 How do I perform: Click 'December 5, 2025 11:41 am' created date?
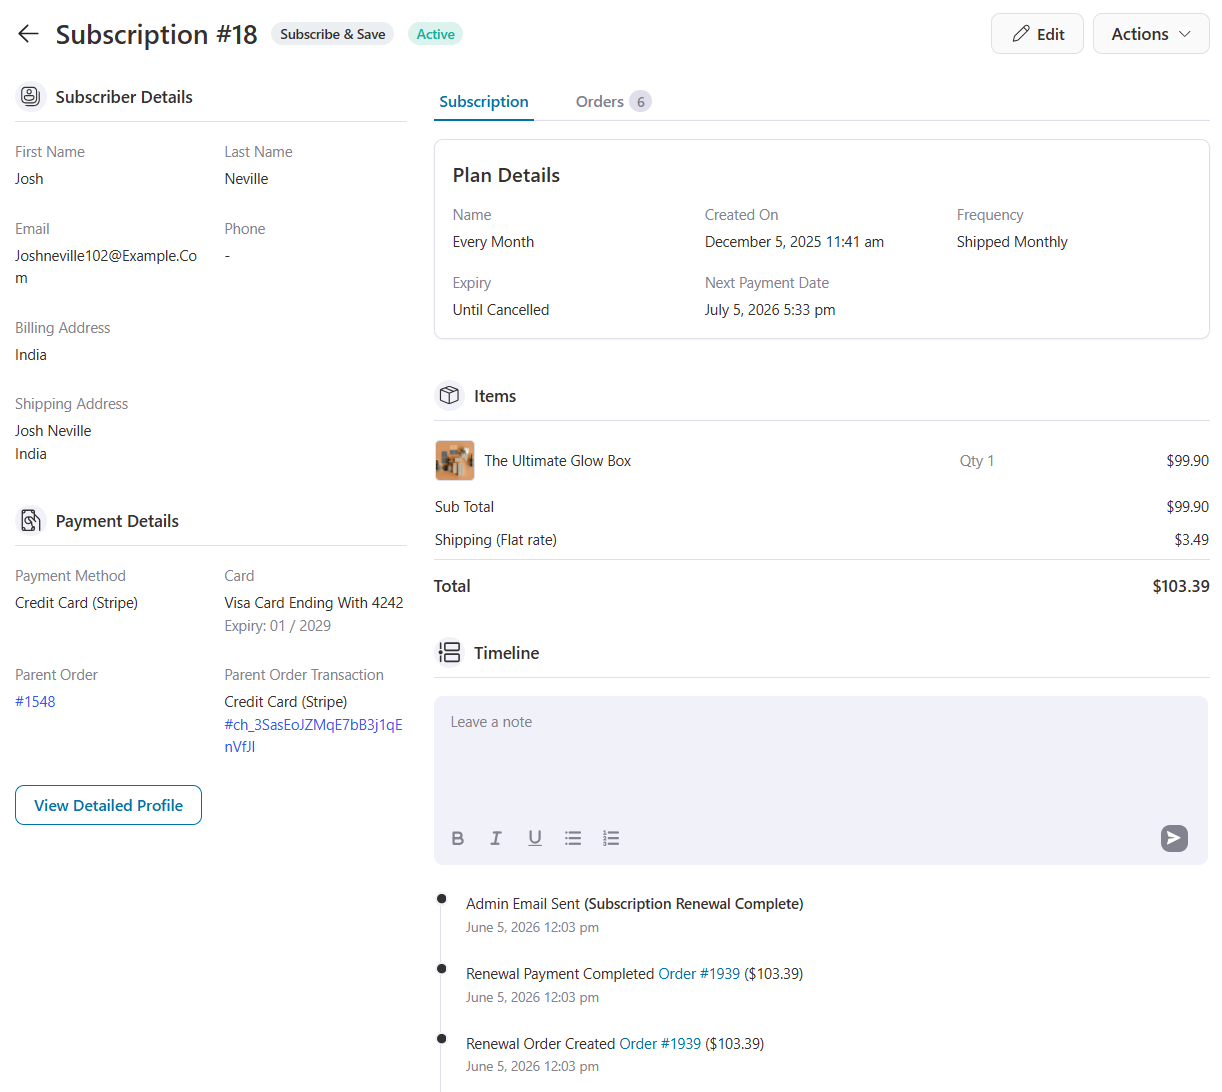(794, 242)
